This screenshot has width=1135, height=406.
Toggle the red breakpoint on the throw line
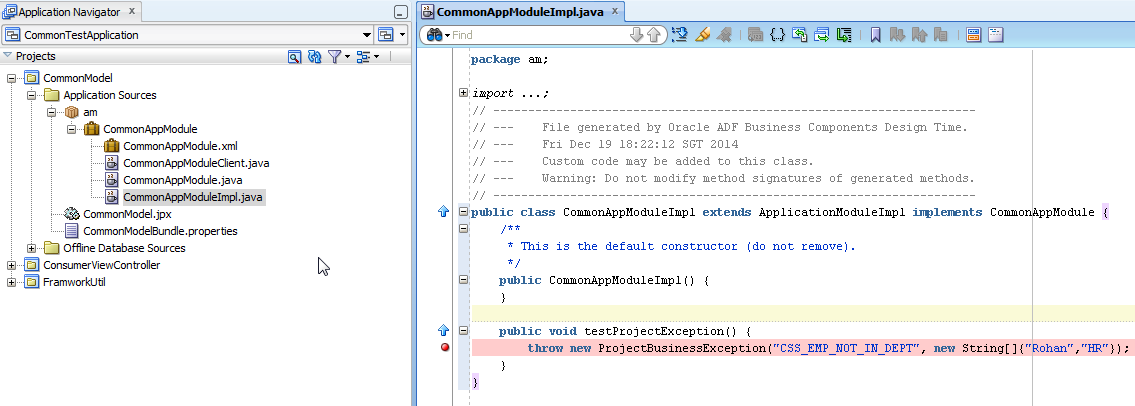445,347
